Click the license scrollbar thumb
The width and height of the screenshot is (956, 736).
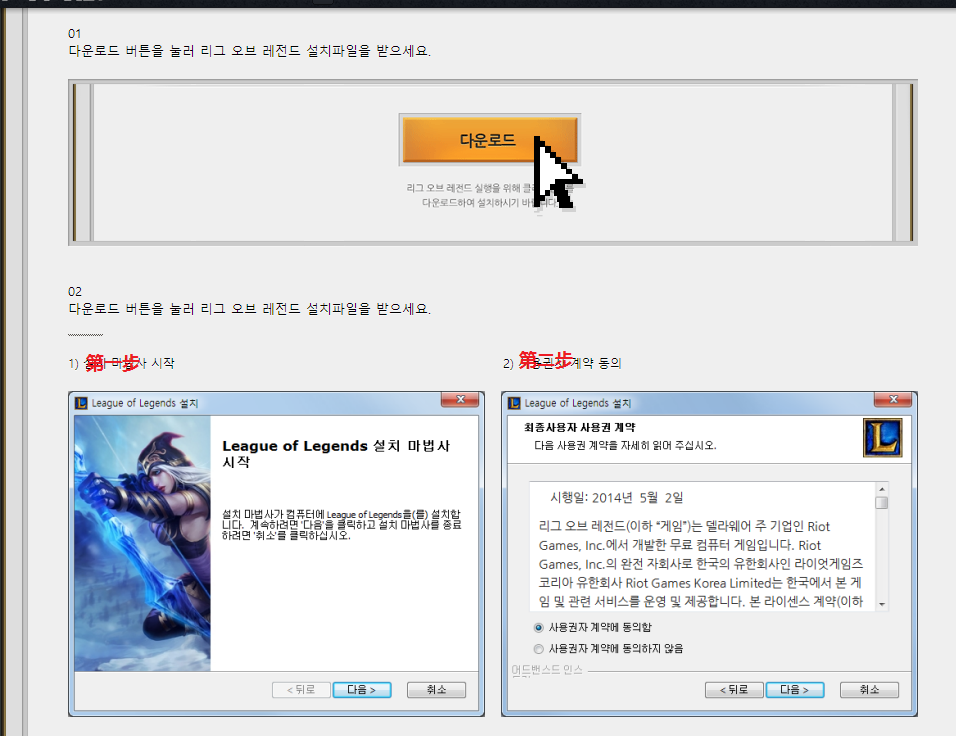pos(882,503)
